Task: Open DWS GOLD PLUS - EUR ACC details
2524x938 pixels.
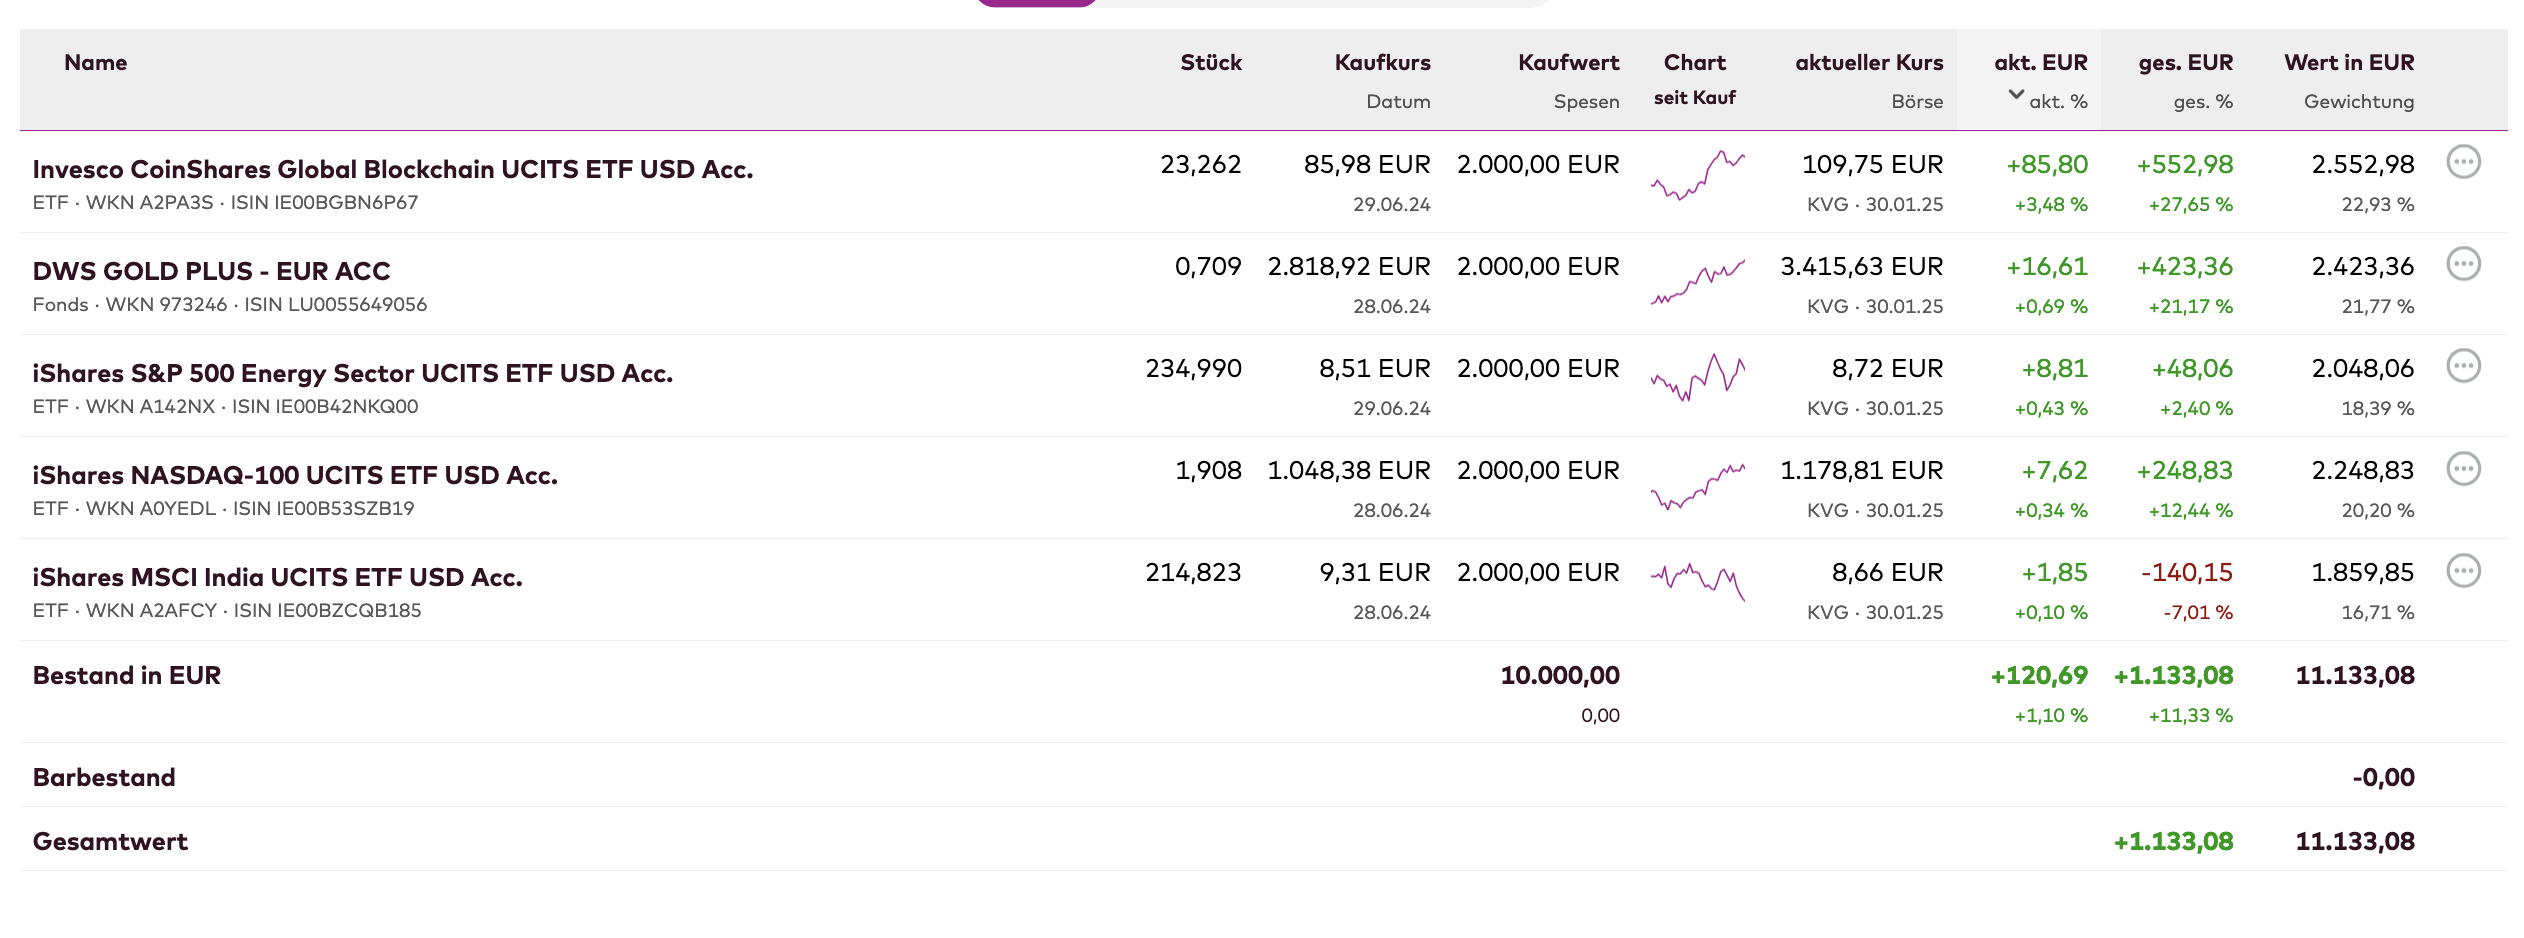Action: click(x=211, y=271)
